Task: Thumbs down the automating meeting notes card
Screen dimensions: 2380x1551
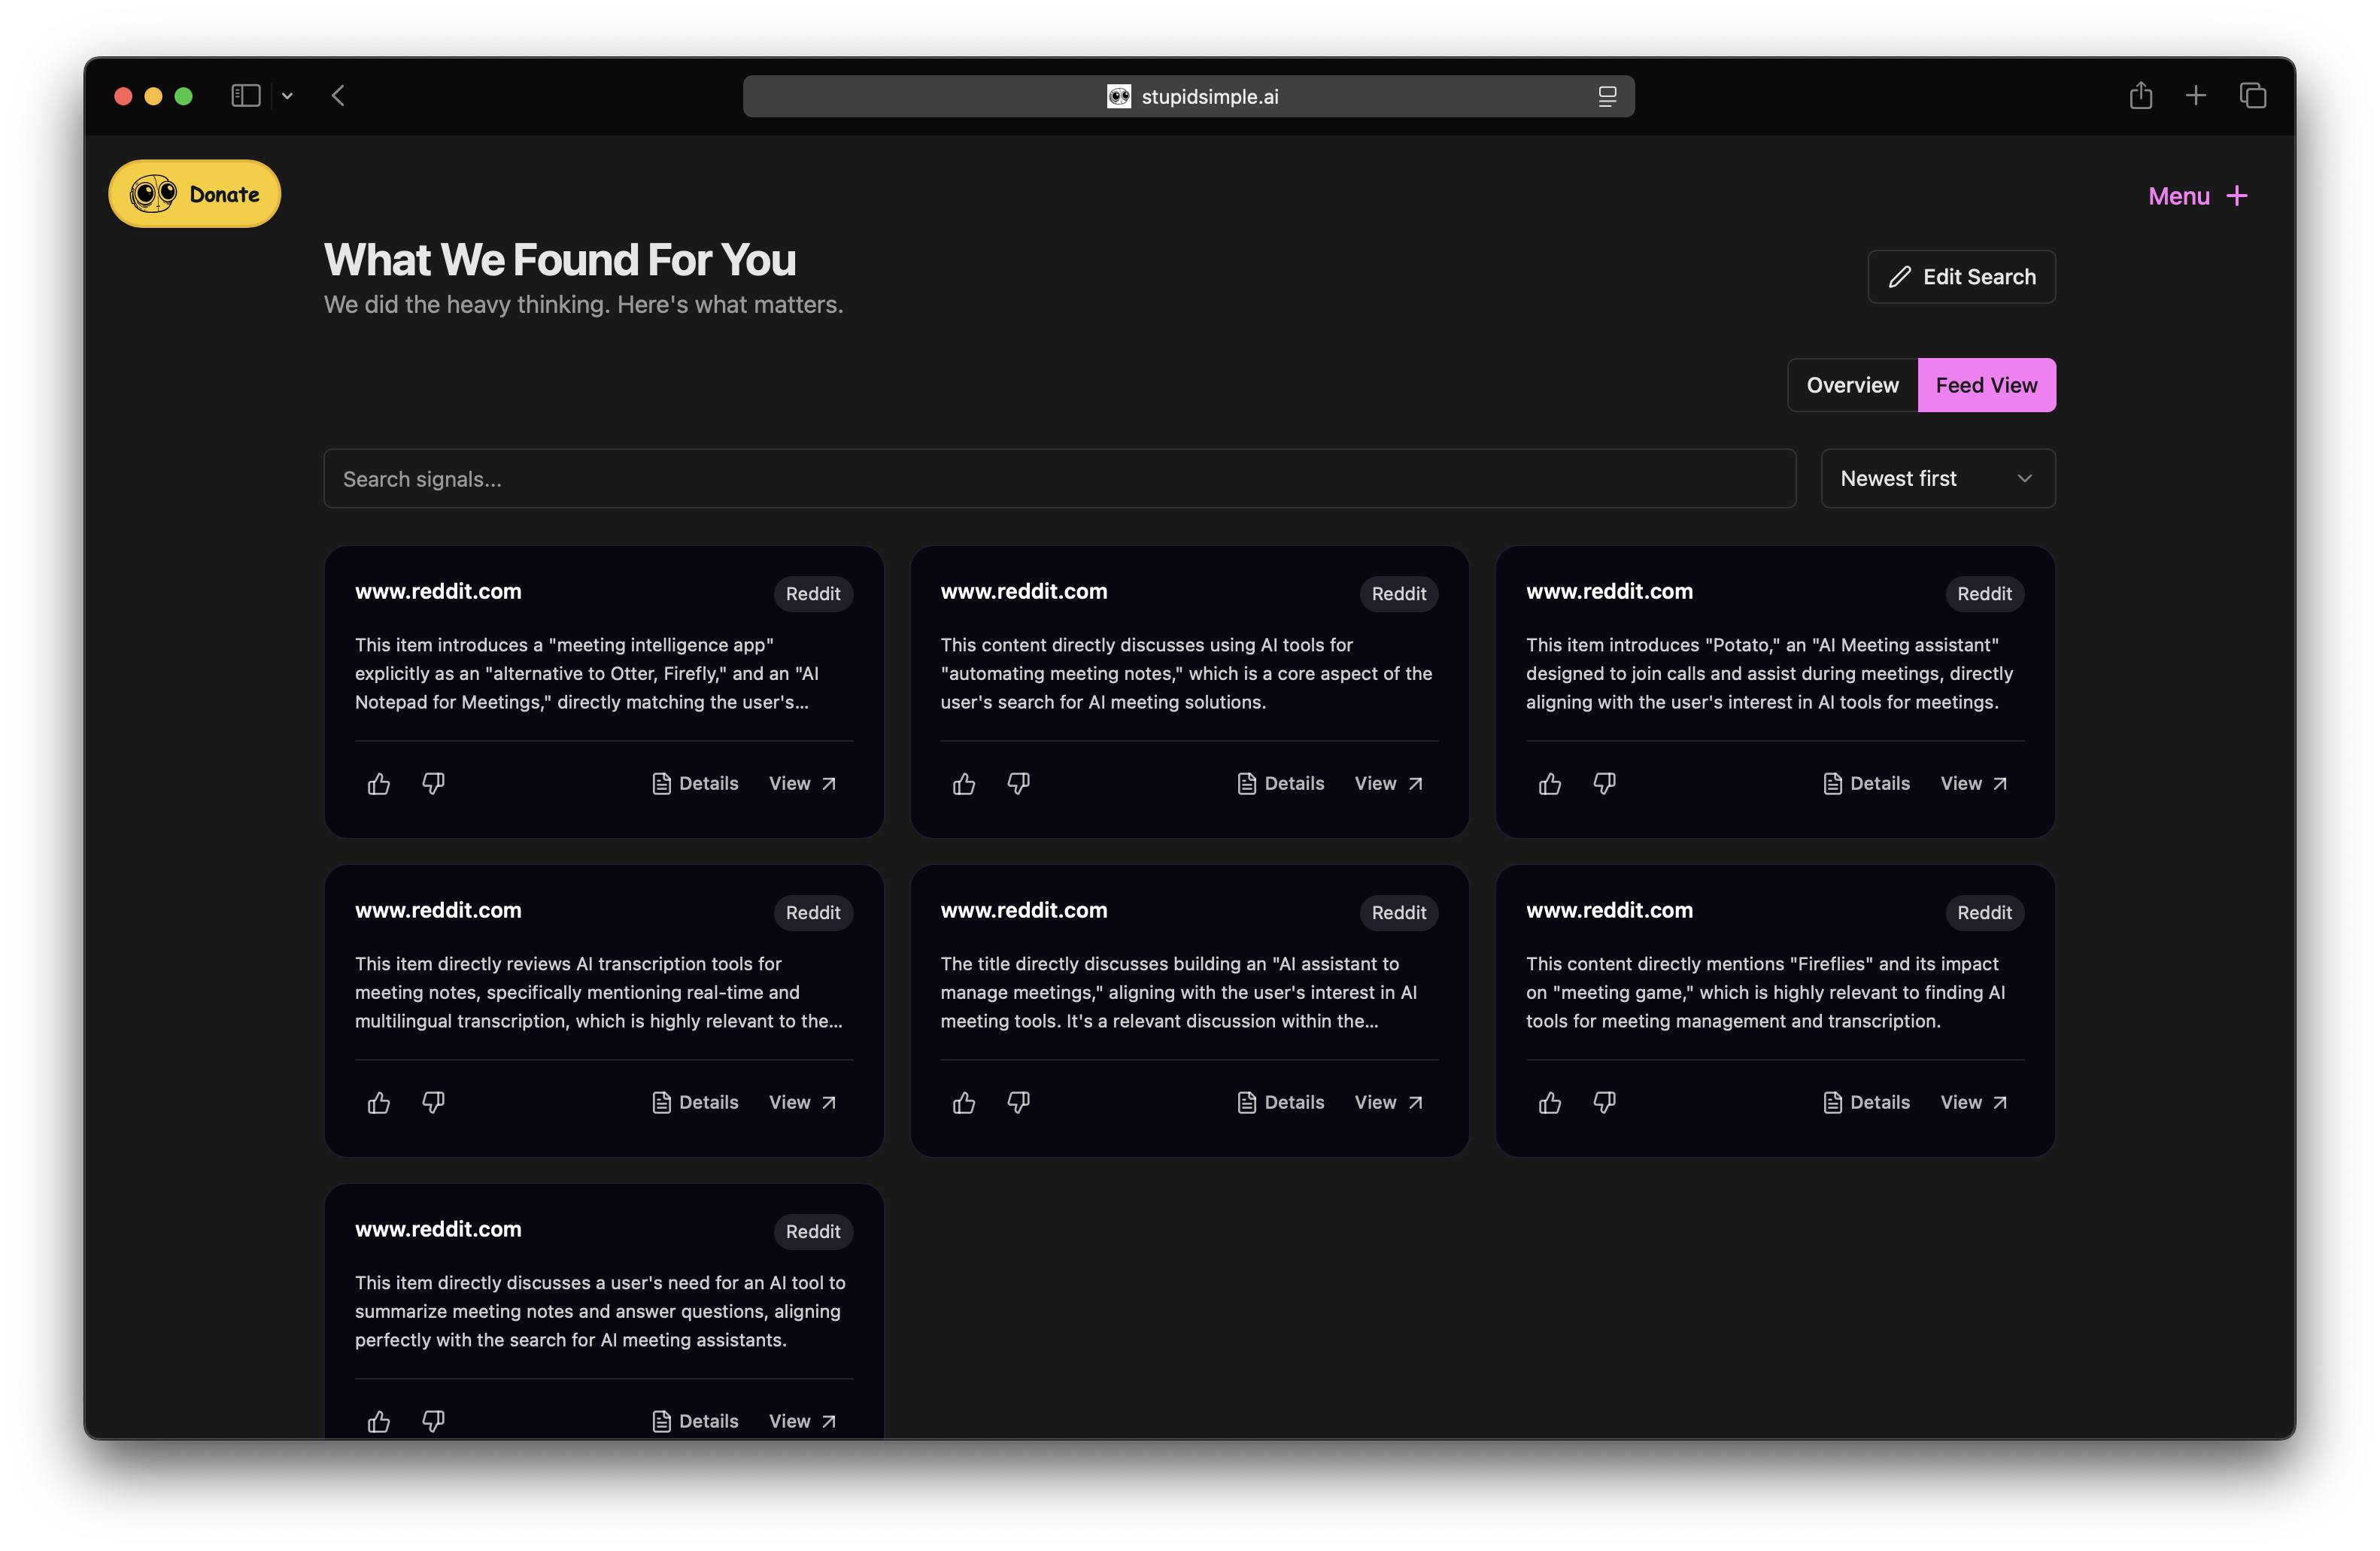Action: pyautogui.click(x=1018, y=783)
